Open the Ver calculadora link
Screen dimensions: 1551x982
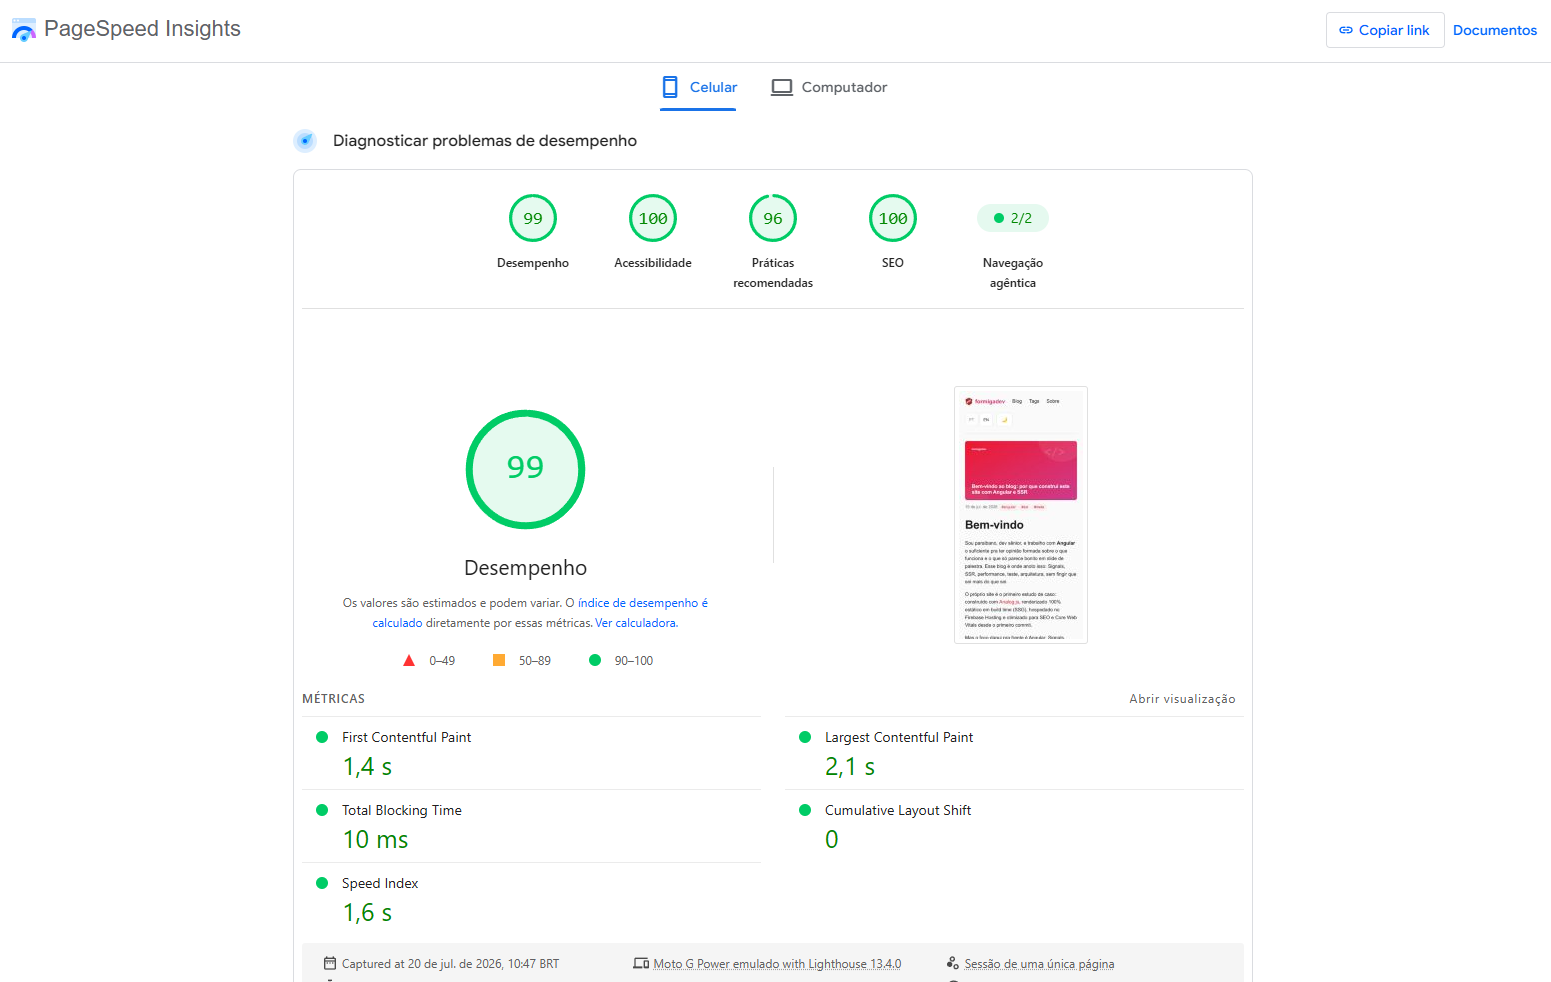(636, 623)
